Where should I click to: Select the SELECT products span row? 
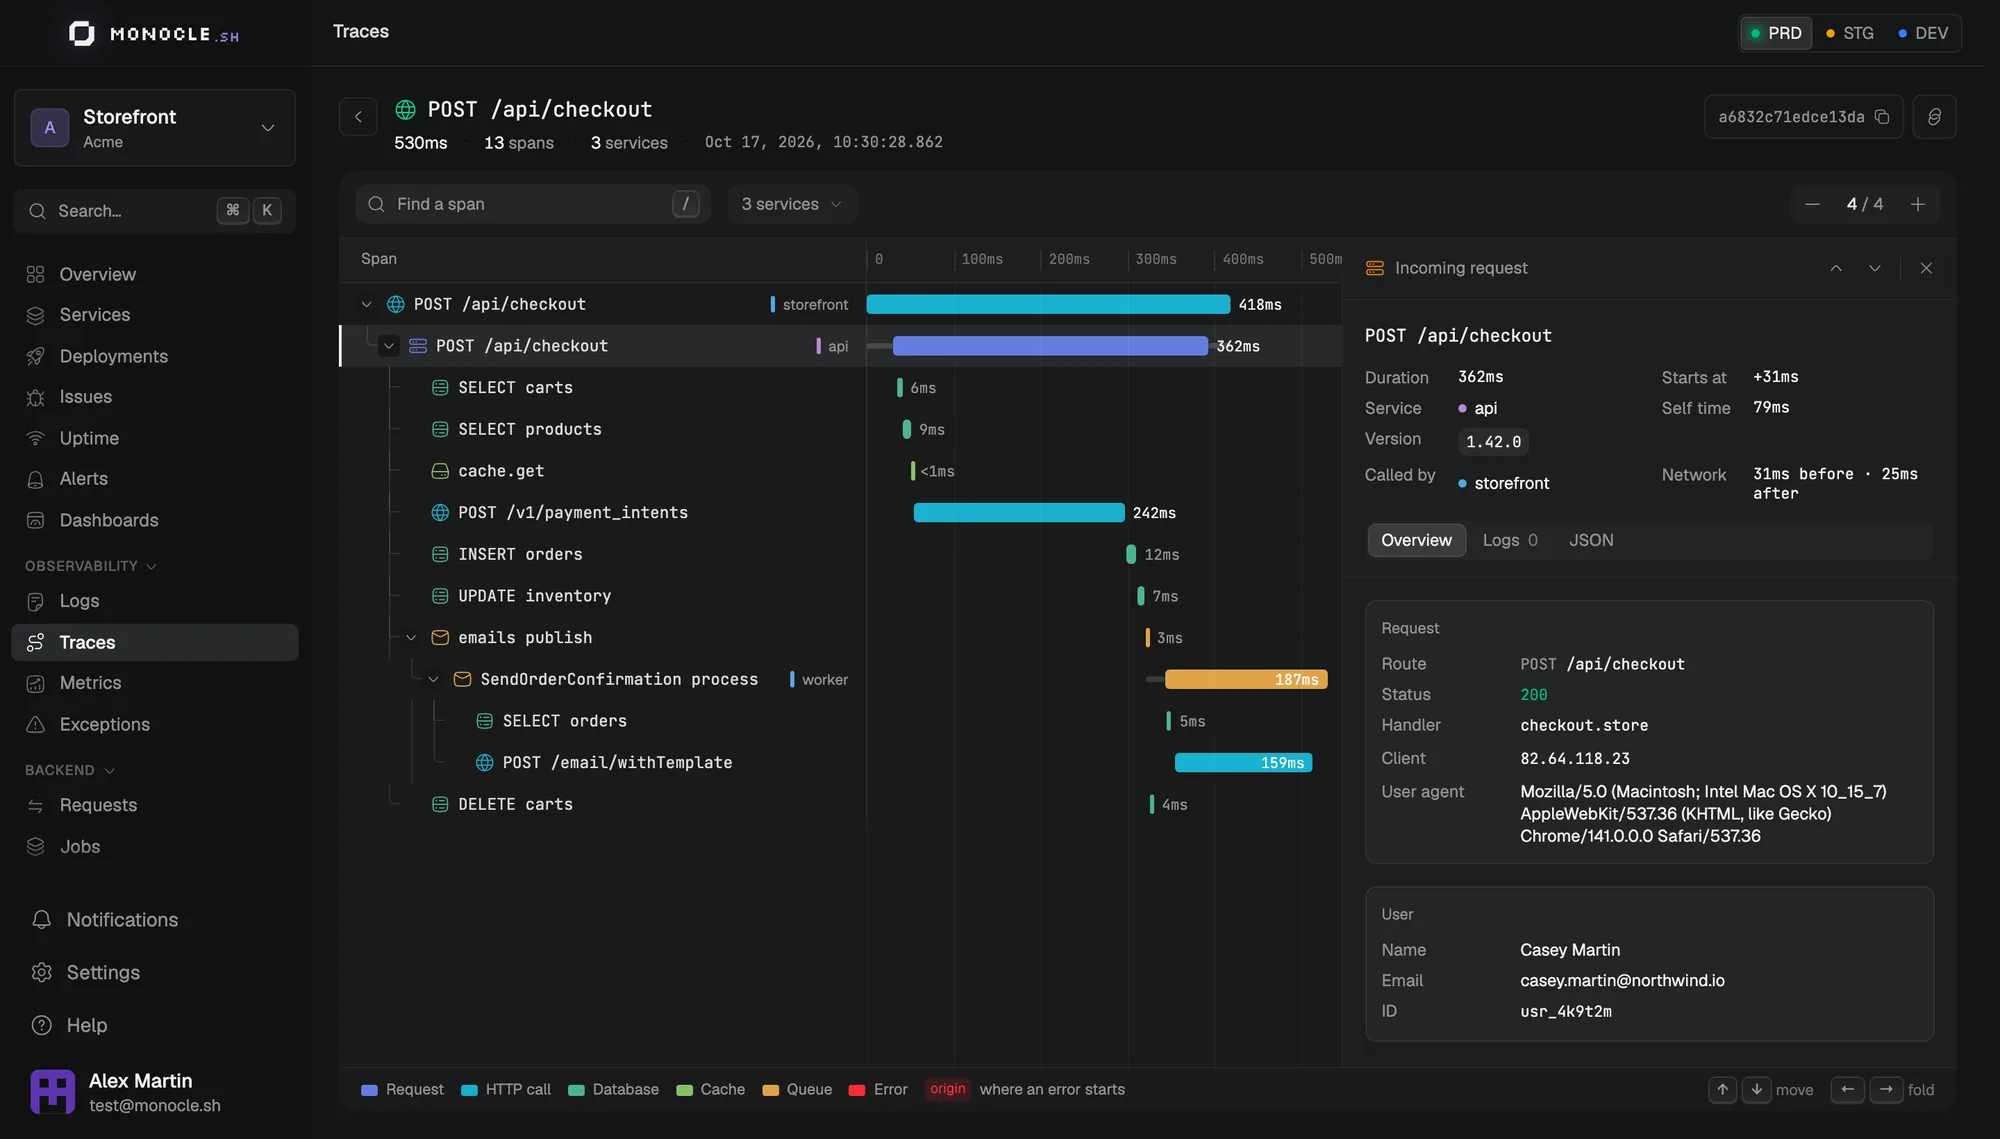[840, 429]
